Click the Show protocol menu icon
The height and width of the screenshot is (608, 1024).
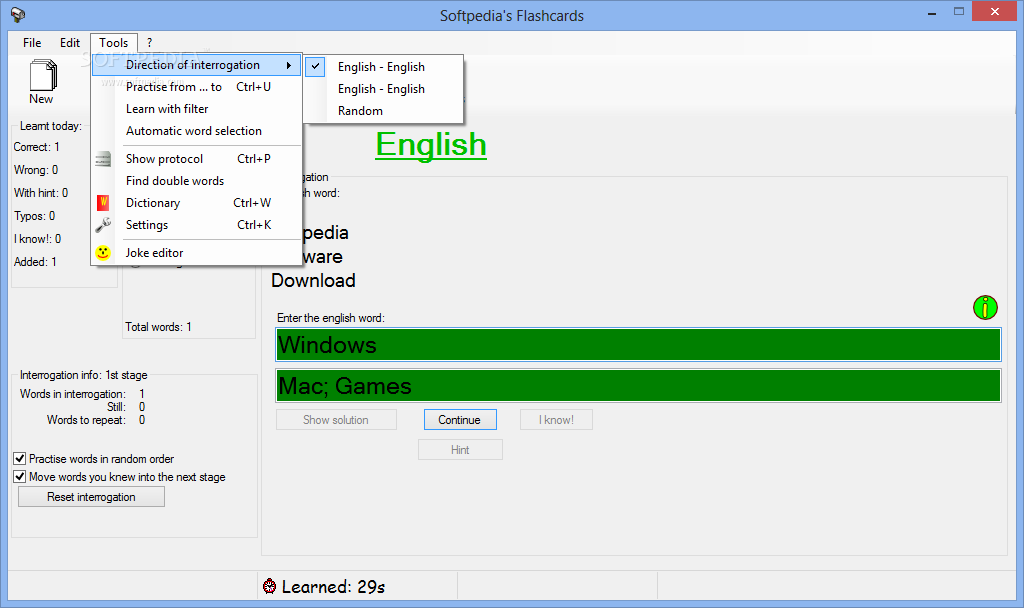103,159
